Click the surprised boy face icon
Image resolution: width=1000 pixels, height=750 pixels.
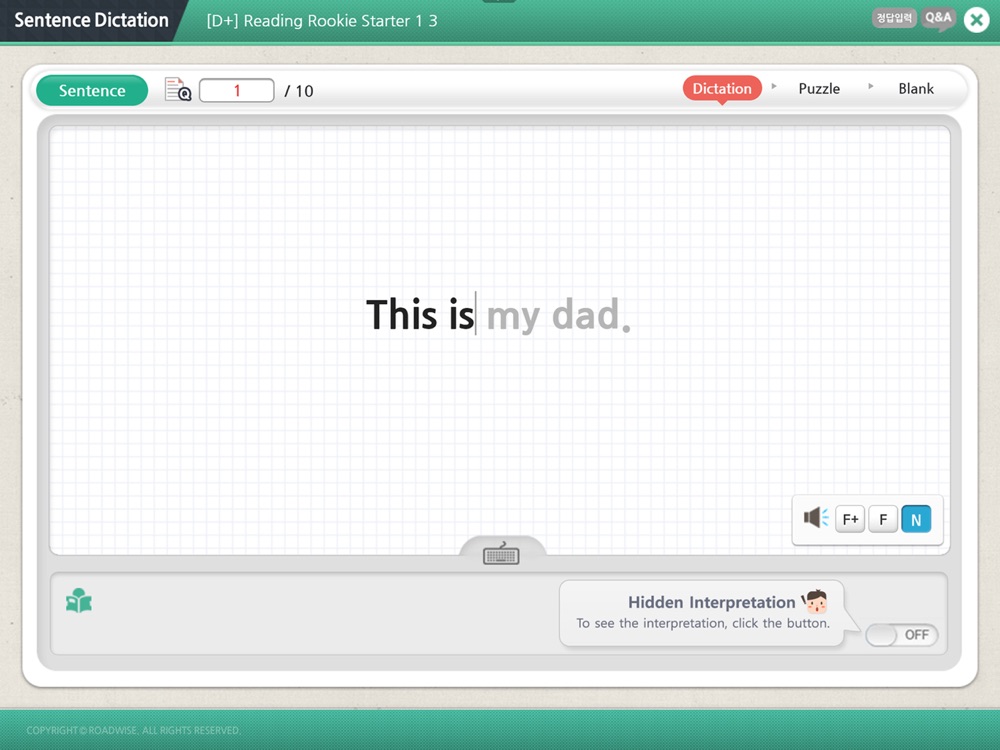point(815,601)
